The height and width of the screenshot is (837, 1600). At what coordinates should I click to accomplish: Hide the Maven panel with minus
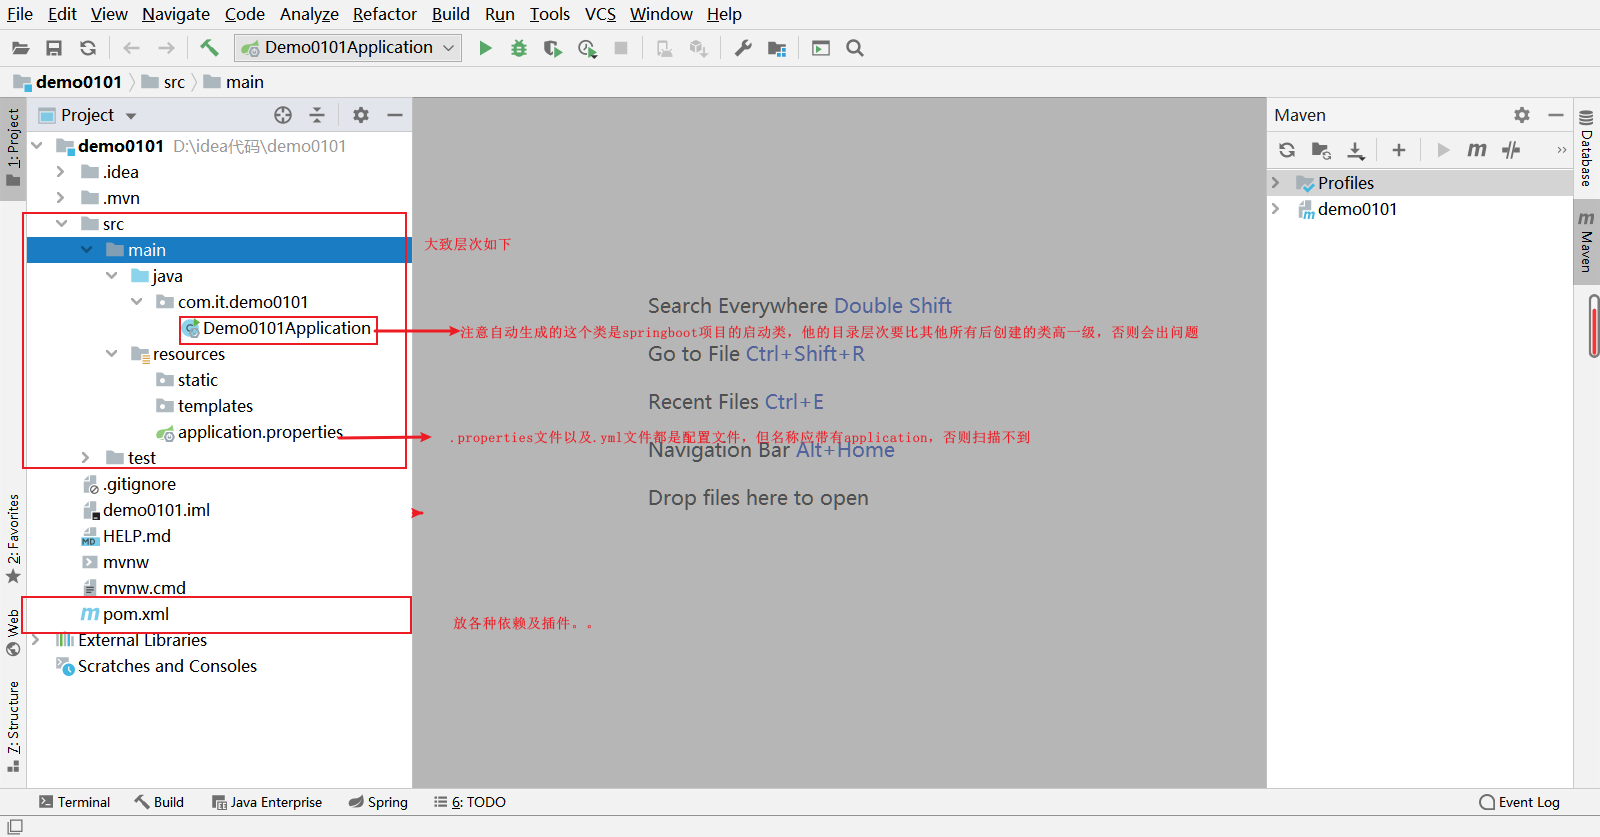[1556, 115]
